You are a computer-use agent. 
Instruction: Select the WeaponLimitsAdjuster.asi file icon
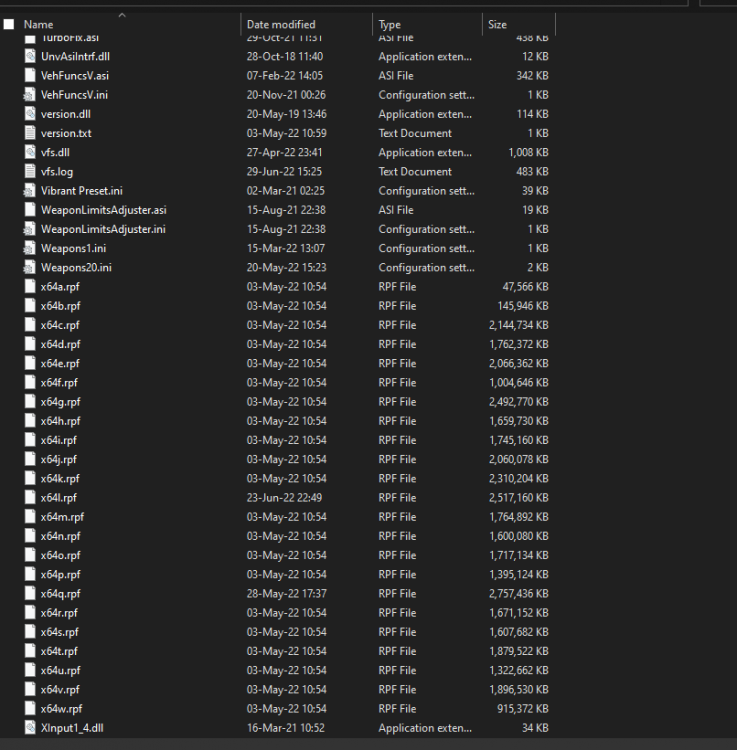pos(30,210)
